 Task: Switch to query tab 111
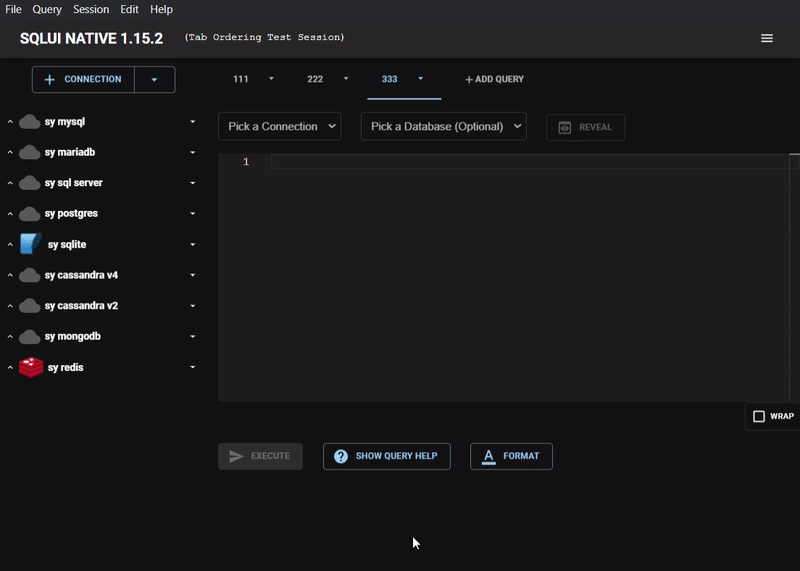click(x=240, y=79)
